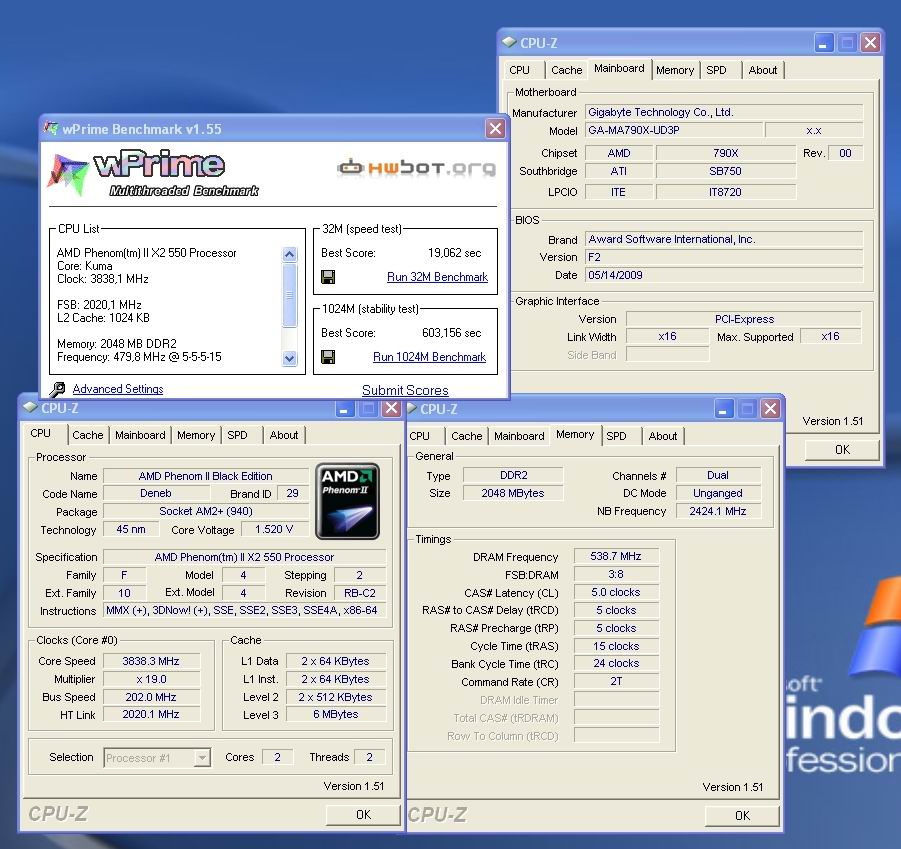
Task: Open About tab in CPU window
Action: tap(284, 435)
